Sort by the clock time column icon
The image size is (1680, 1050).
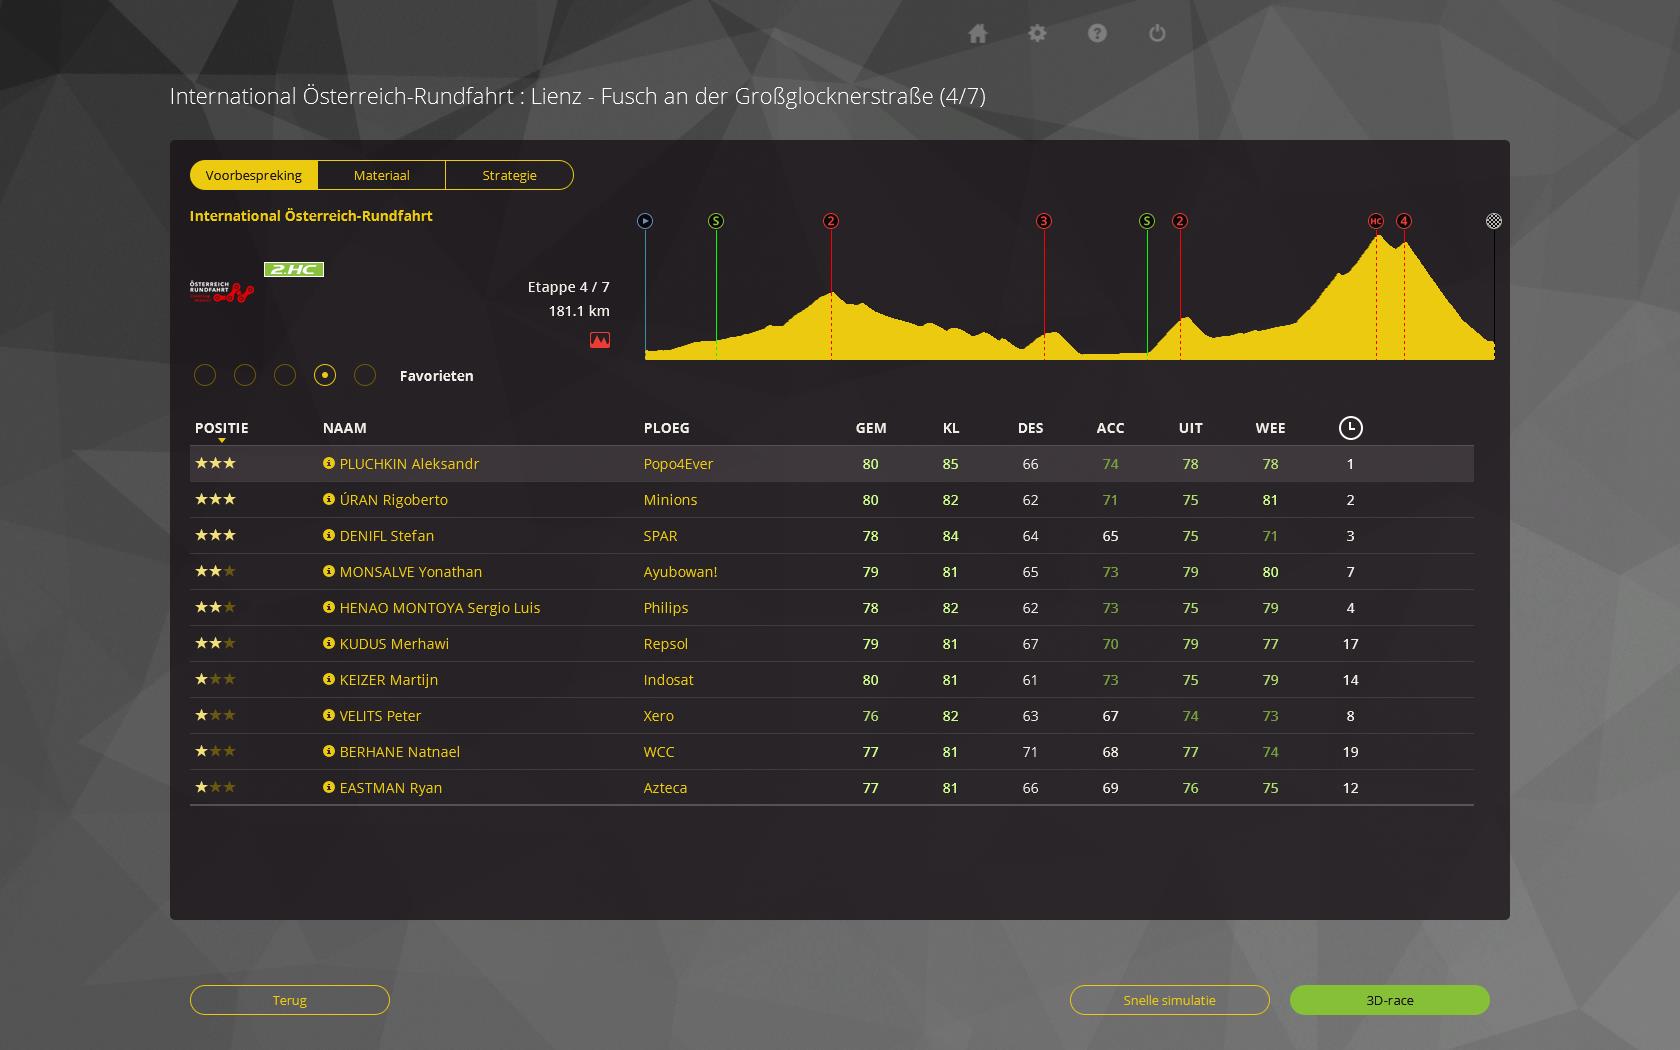pyautogui.click(x=1350, y=428)
